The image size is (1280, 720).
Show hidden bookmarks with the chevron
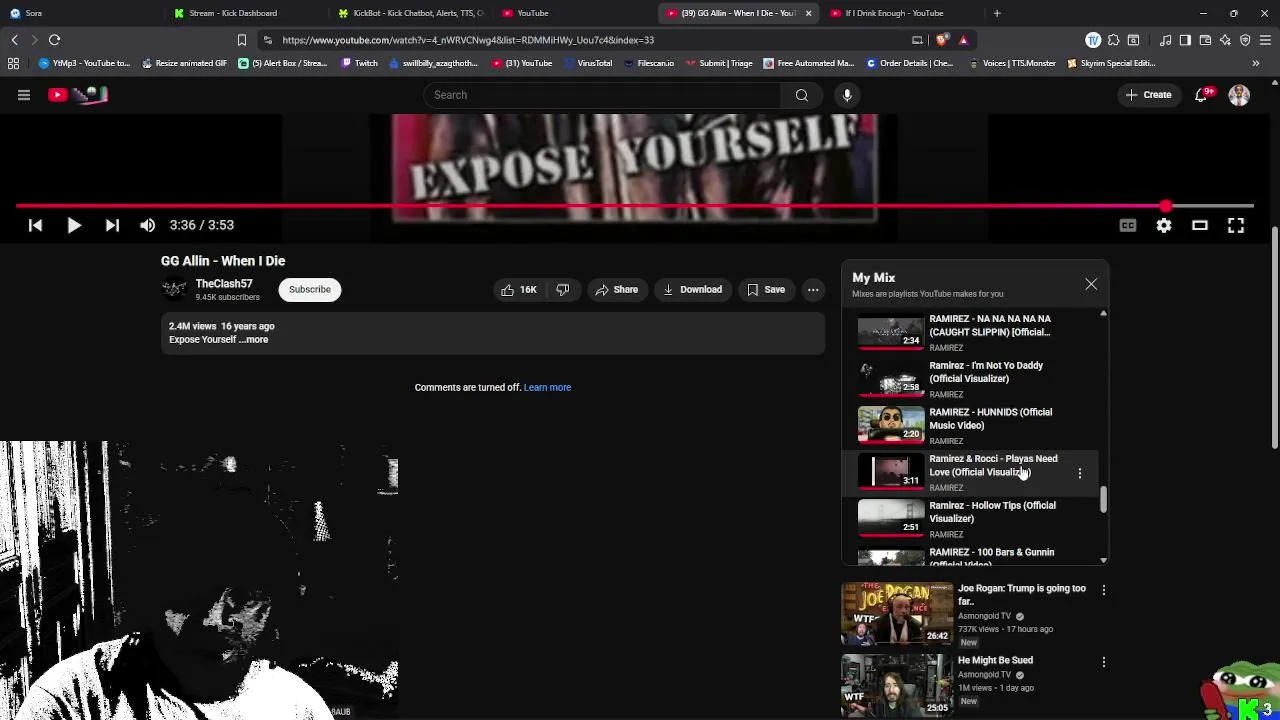pos(1256,63)
